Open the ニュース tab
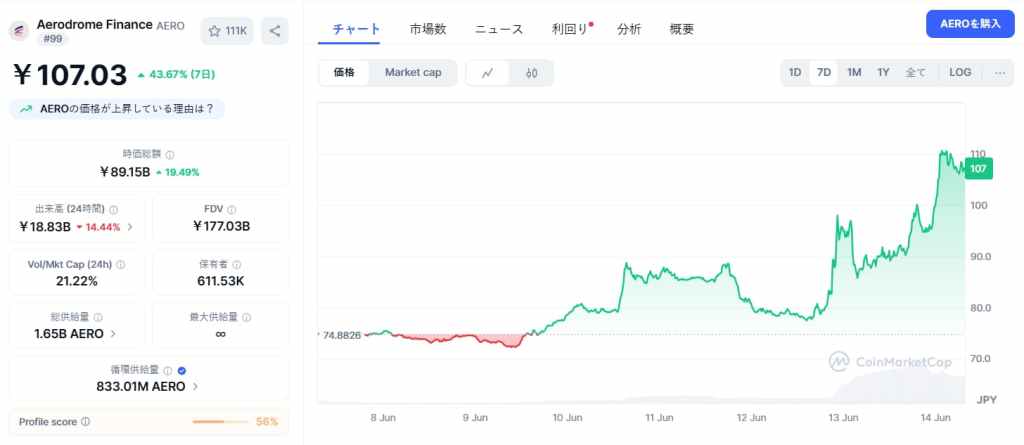This screenshot has width=1024, height=445. 499,29
